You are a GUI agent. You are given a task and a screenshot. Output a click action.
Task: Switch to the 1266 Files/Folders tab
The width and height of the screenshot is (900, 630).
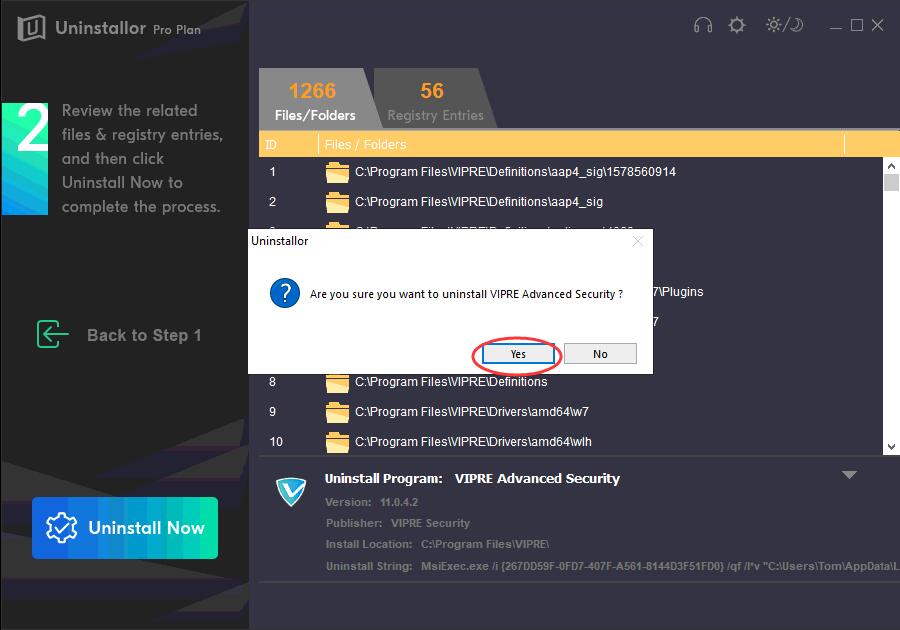(x=315, y=99)
